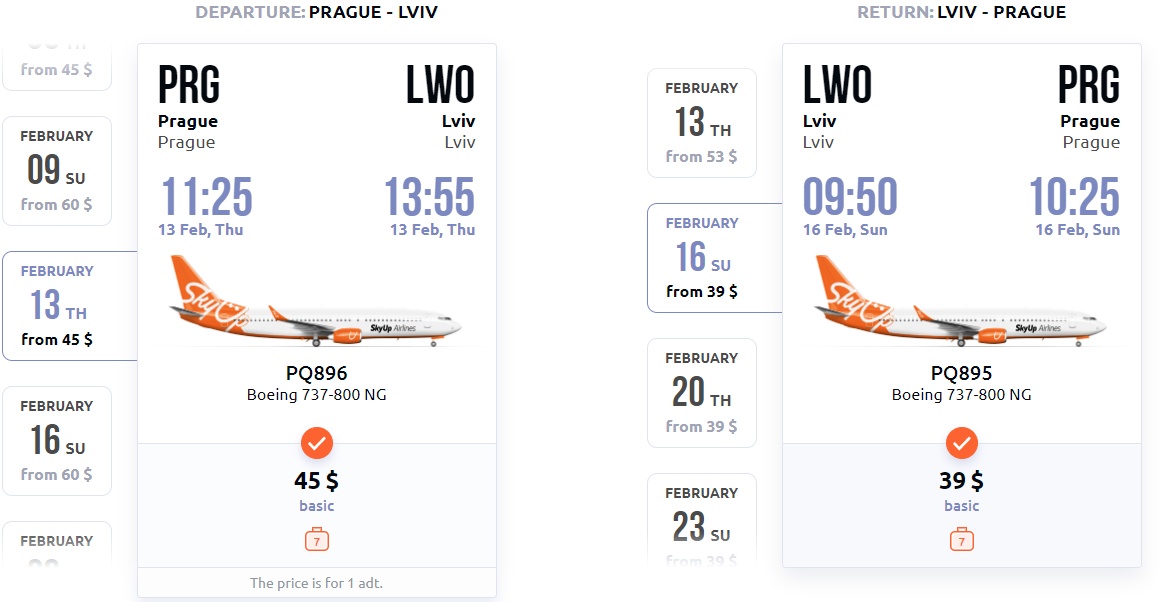This screenshot has width=1163, height=602.
Task: Click the SkyUp airplane image for flight PQ896
Action: pyautogui.click(x=314, y=301)
